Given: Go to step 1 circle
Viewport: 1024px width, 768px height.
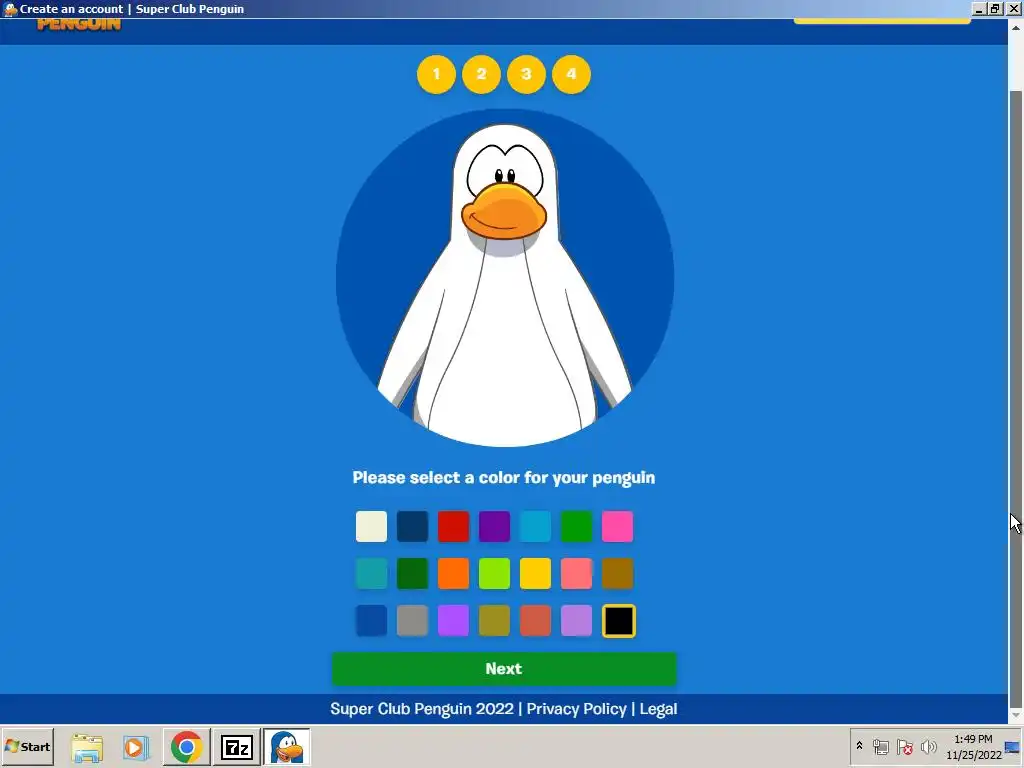Looking at the screenshot, I should (x=436, y=74).
